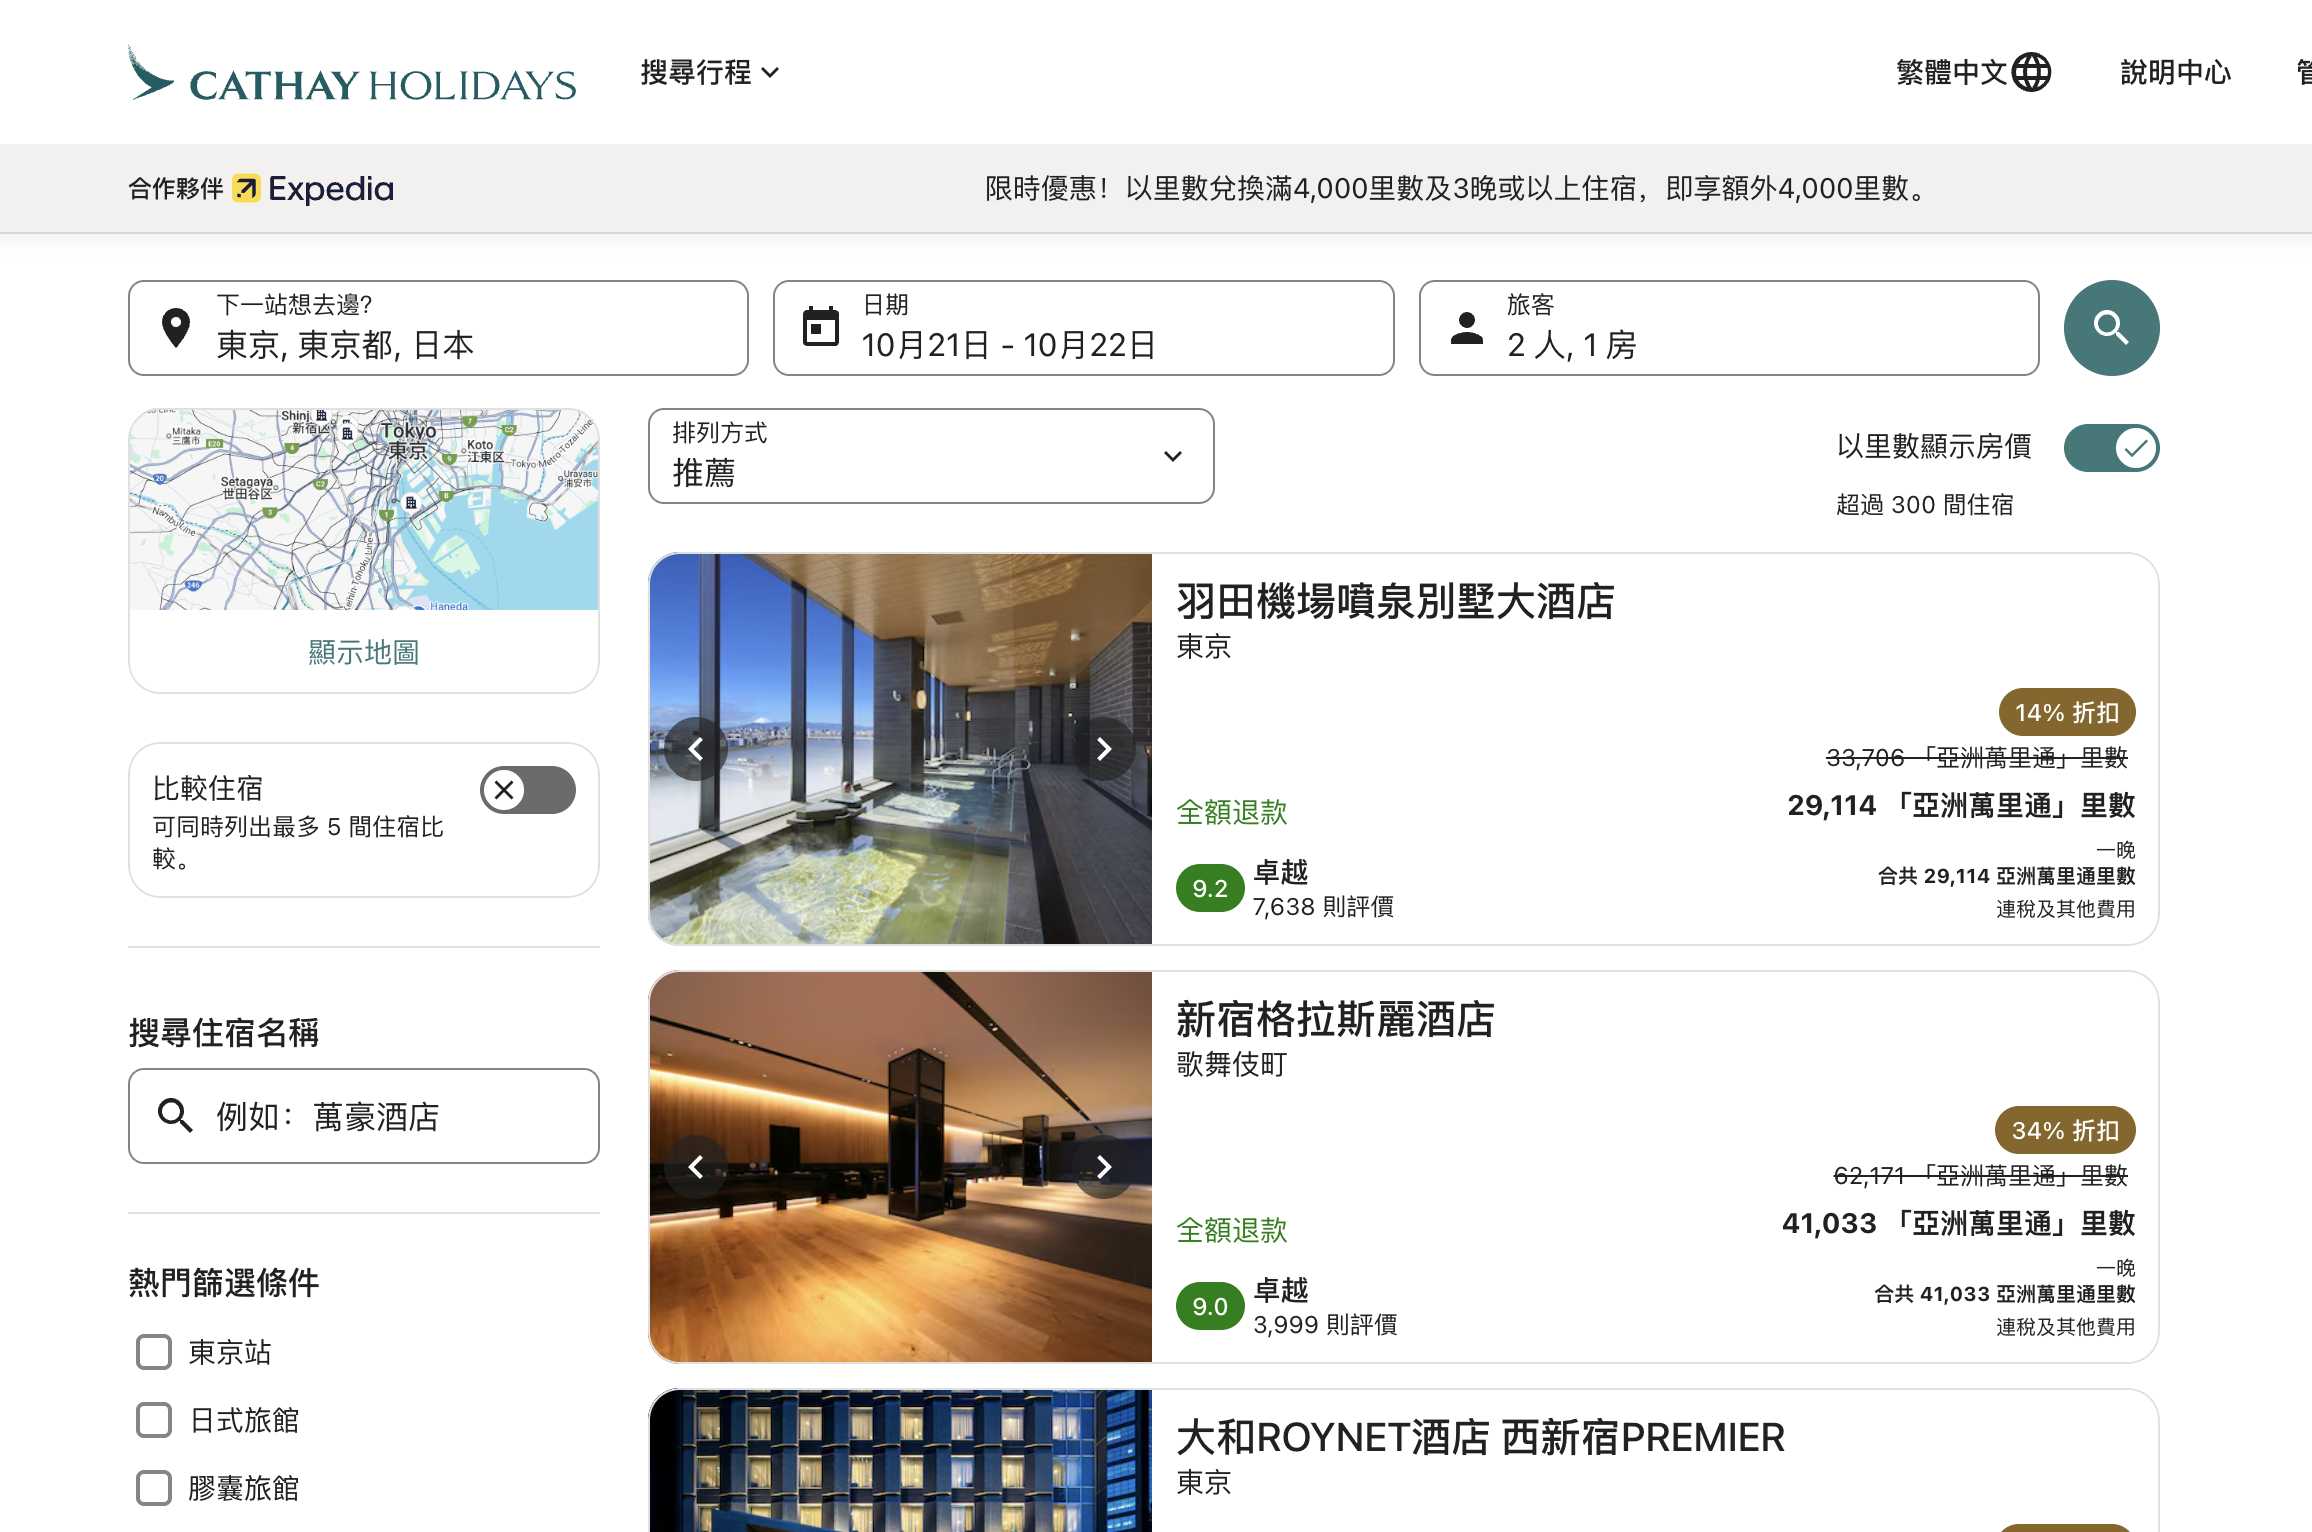Click the search magnifier button

click(x=2110, y=327)
